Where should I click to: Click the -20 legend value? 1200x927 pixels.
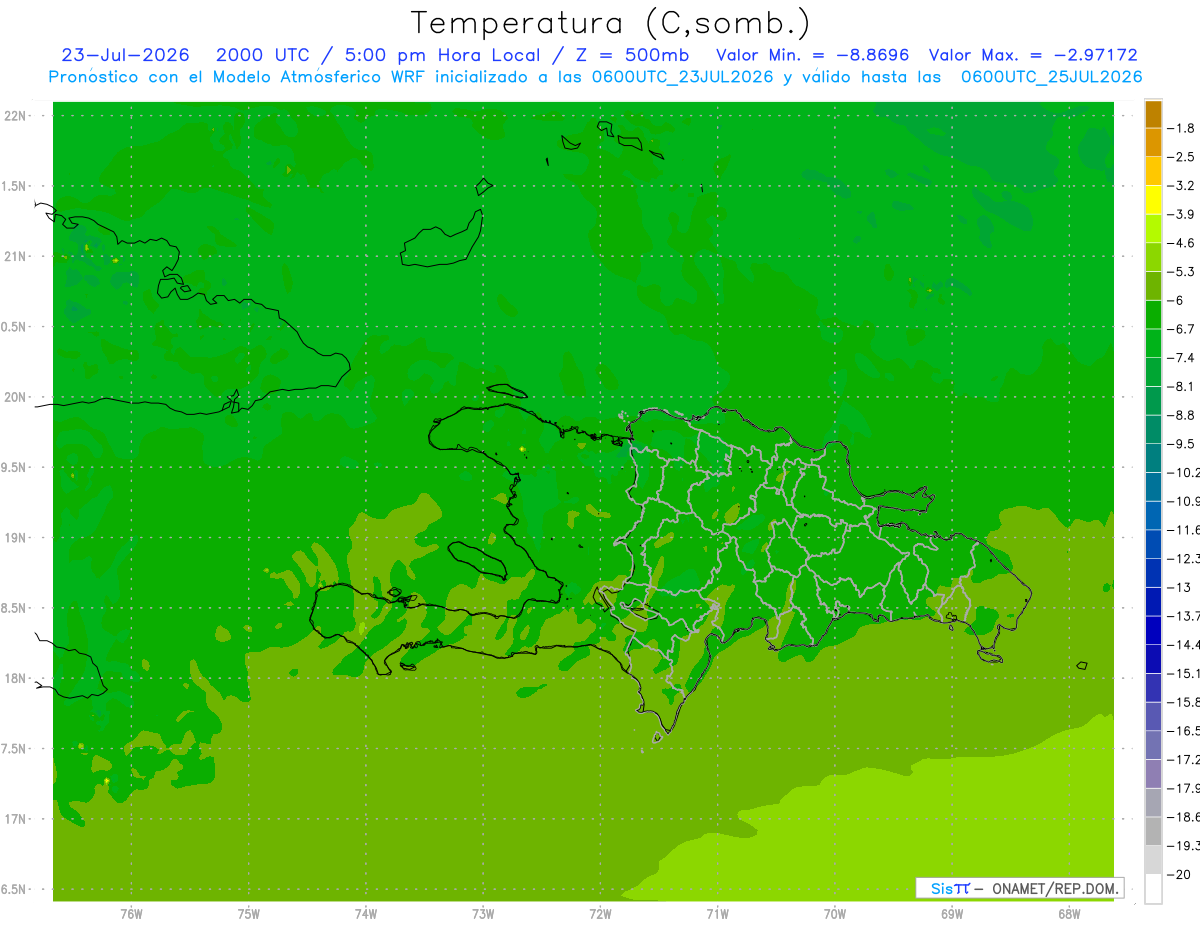pos(1181,875)
